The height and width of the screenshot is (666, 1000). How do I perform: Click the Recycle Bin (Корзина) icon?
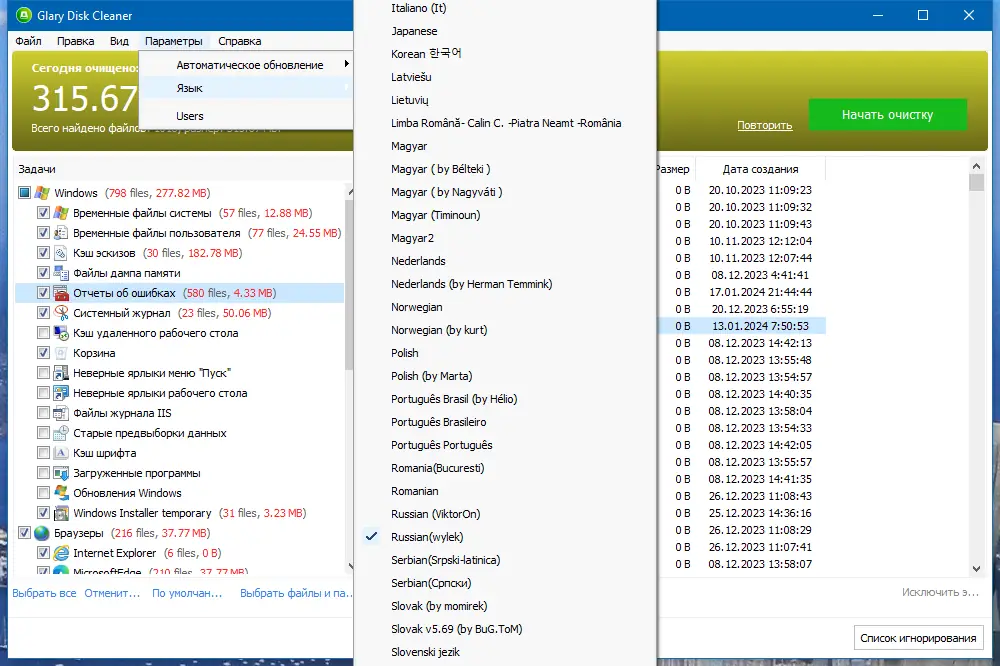(61, 353)
